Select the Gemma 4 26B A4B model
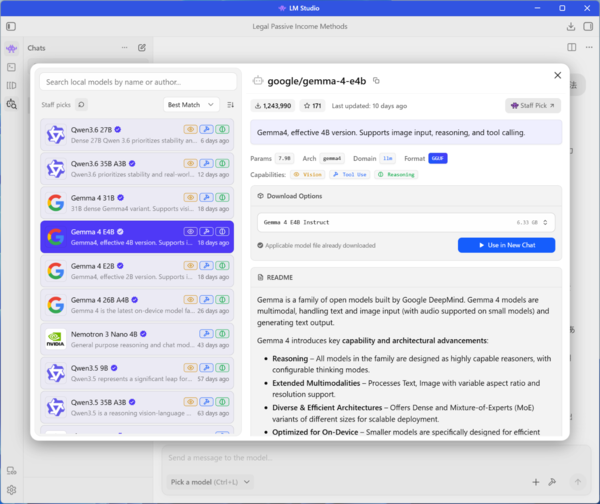 137,305
